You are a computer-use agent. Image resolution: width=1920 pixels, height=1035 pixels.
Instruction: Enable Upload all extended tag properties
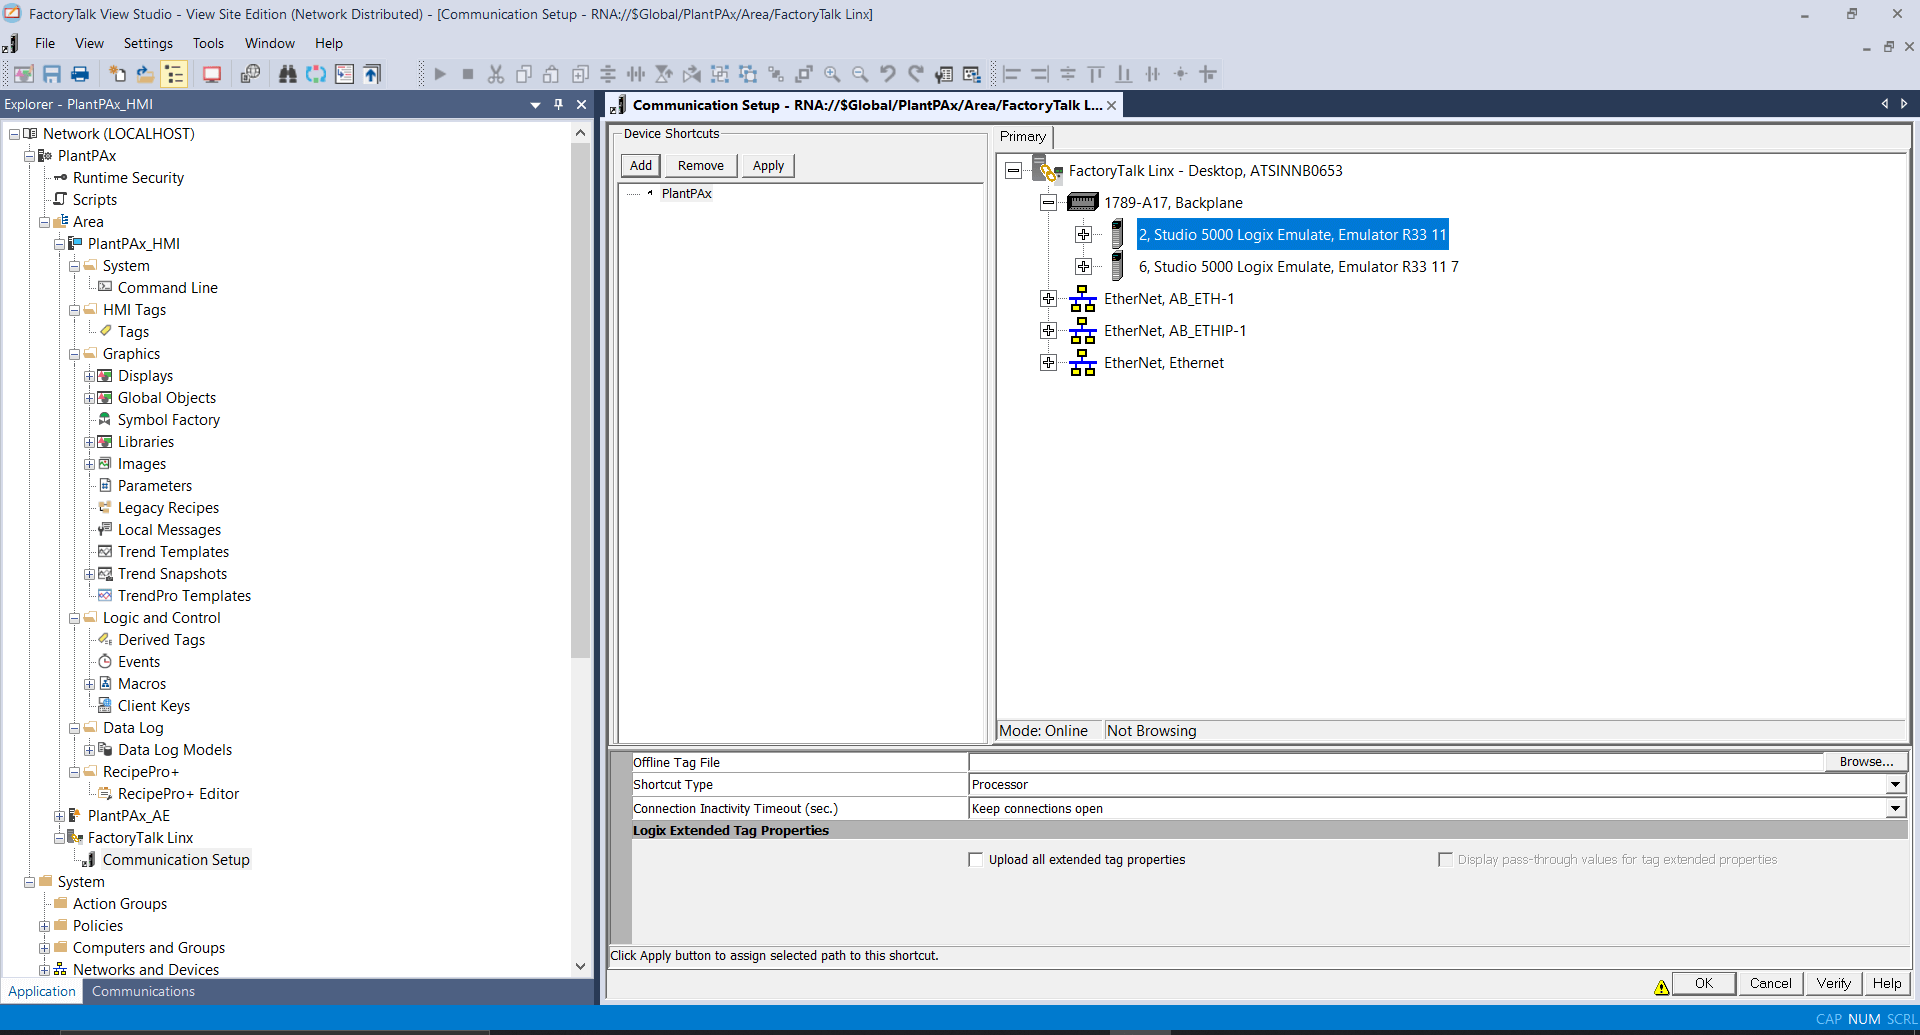(x=976, y=859)
